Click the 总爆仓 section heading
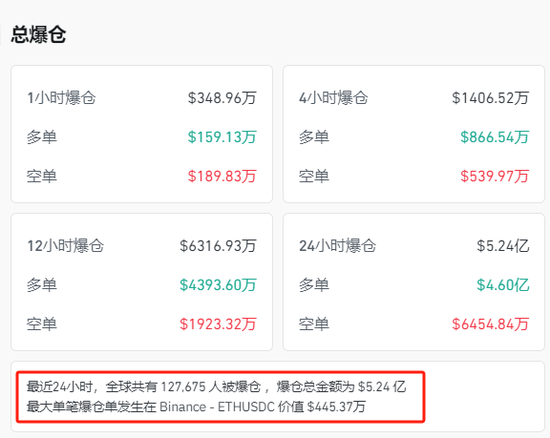Screen dimensions: 550x438 tap(38, 34)
